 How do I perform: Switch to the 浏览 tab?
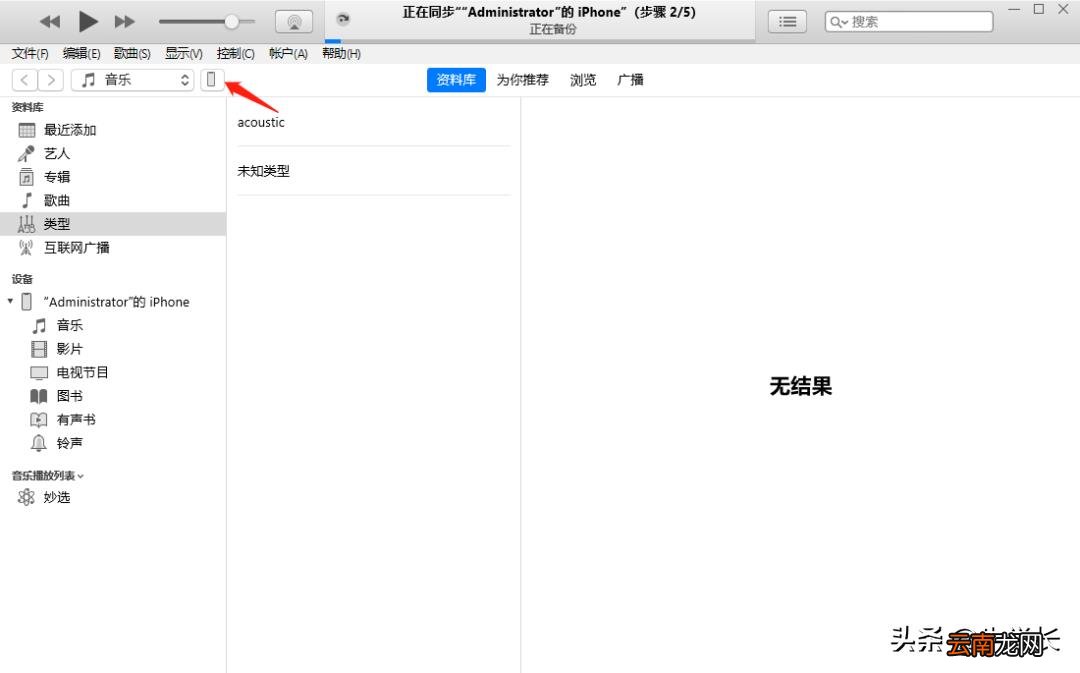[583, 80]
